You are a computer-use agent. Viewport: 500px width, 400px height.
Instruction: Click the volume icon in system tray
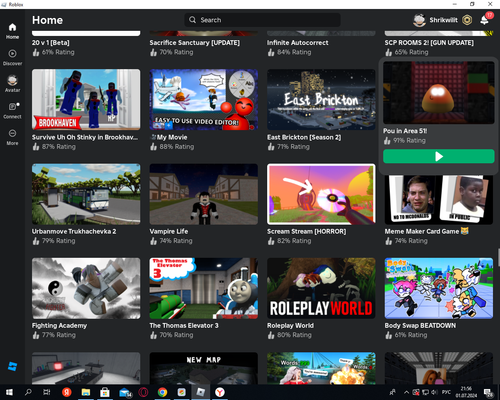pos(434,392)
